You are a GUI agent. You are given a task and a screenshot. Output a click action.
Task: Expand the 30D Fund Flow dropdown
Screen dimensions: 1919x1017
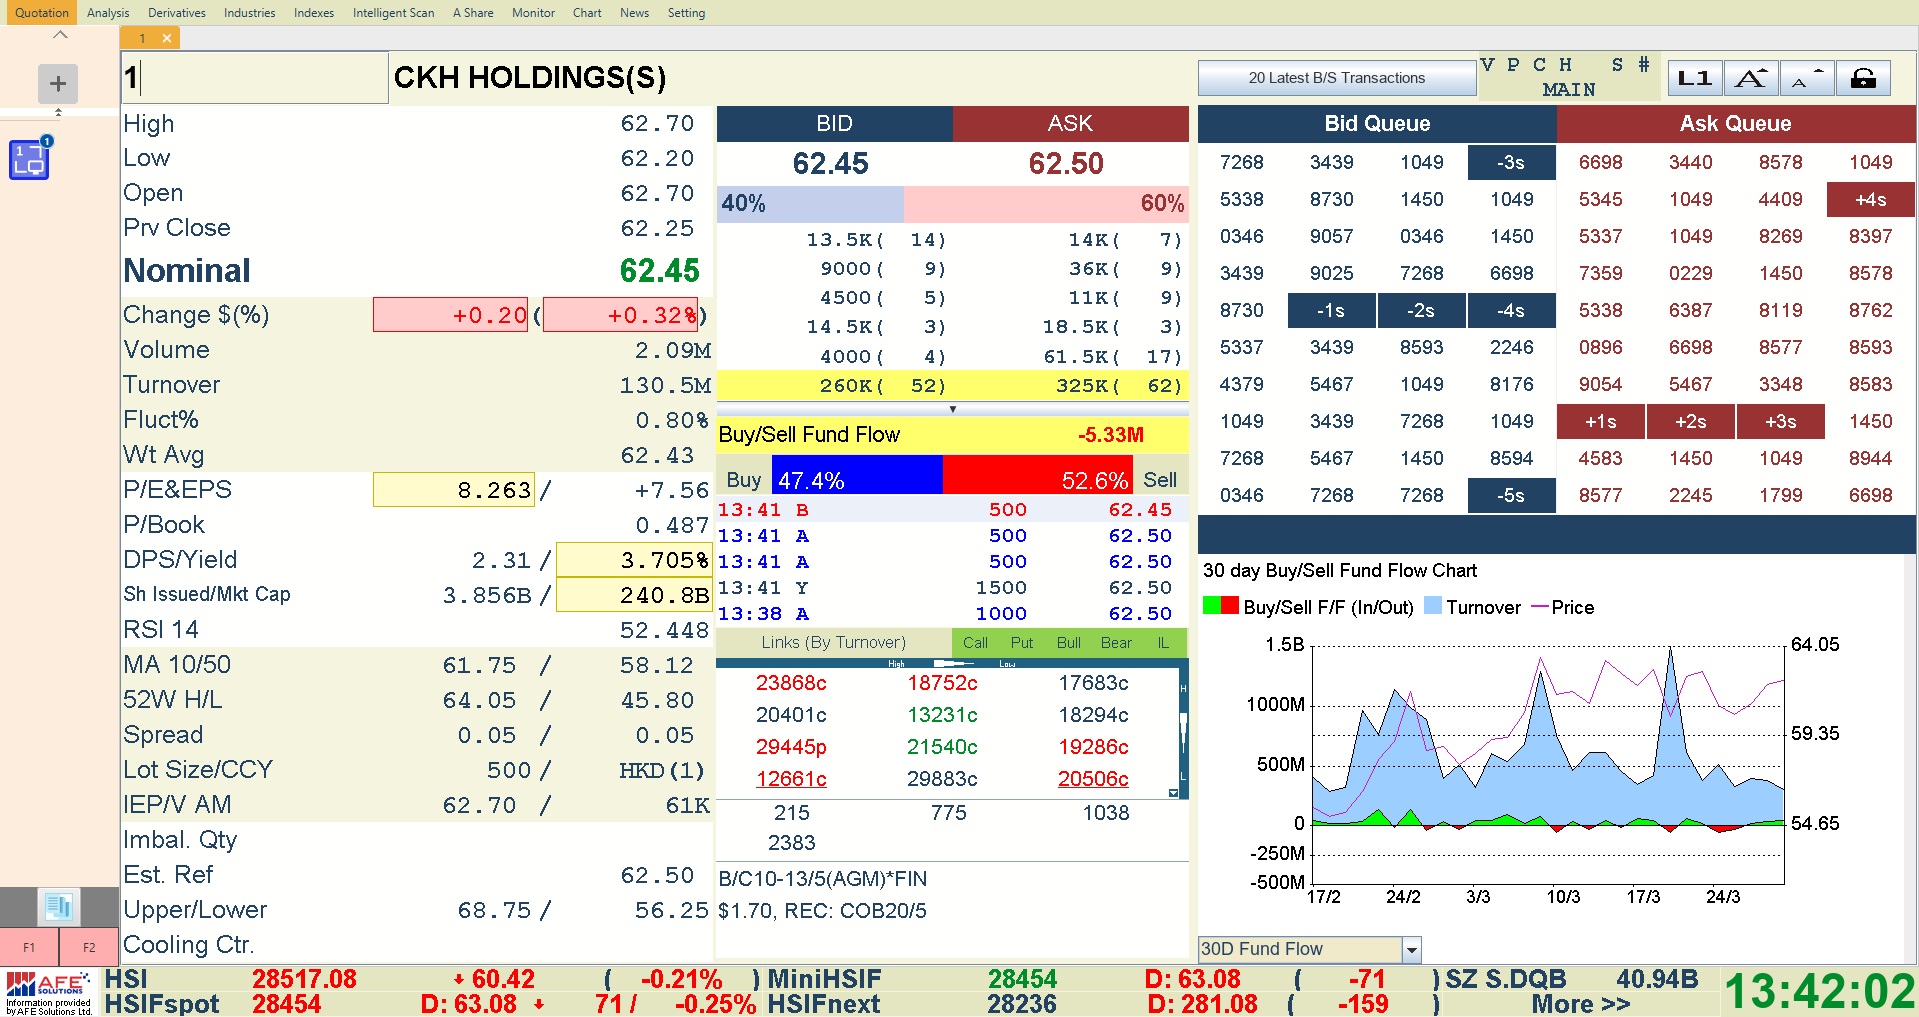click(x=1412, y=950)
